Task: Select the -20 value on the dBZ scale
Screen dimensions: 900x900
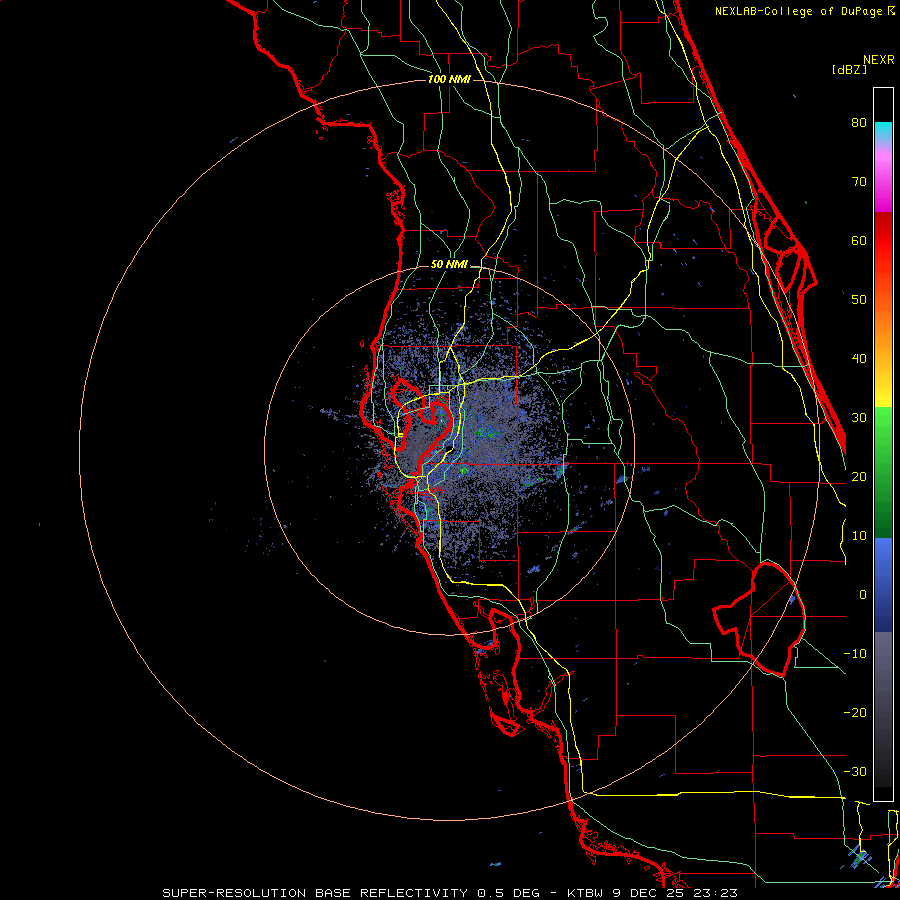Action: click(x=855, y=713)
